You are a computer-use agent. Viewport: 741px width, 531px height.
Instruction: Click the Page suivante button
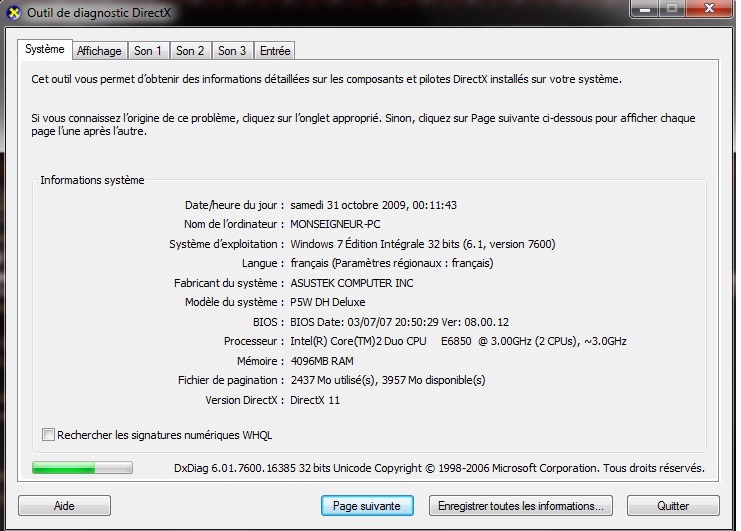pos(367,505)
